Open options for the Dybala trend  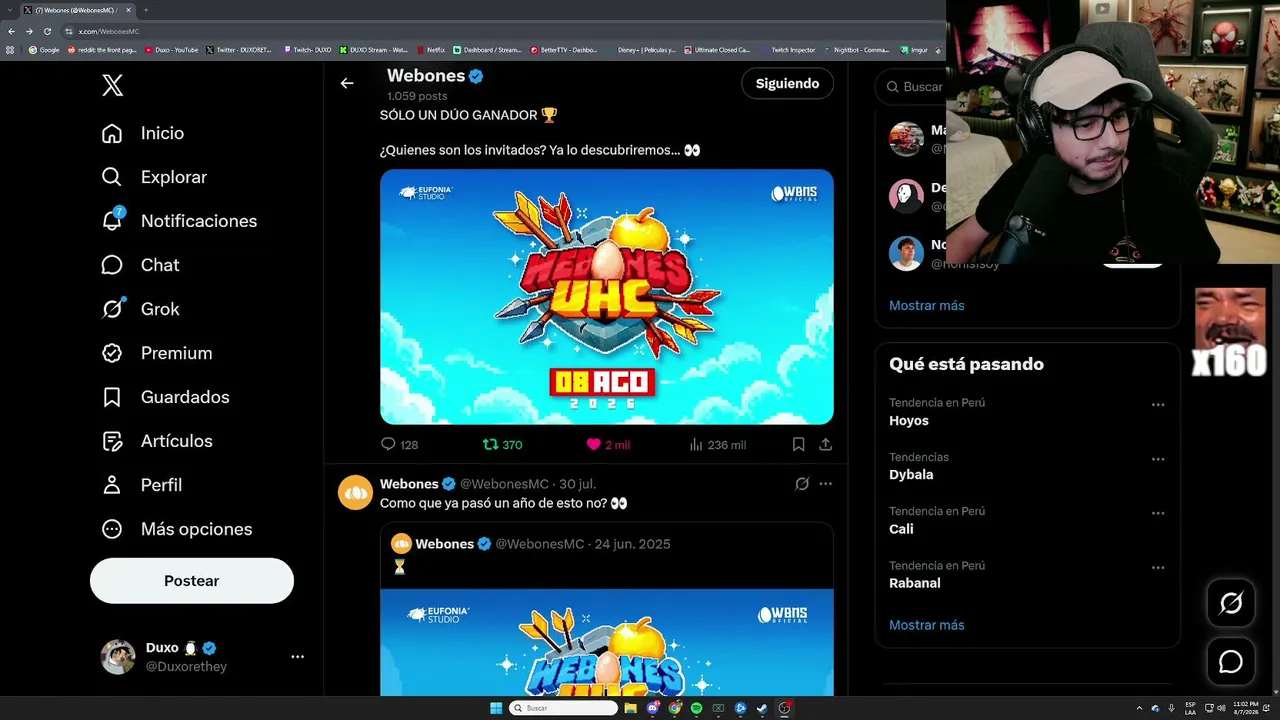[1158, 459]
